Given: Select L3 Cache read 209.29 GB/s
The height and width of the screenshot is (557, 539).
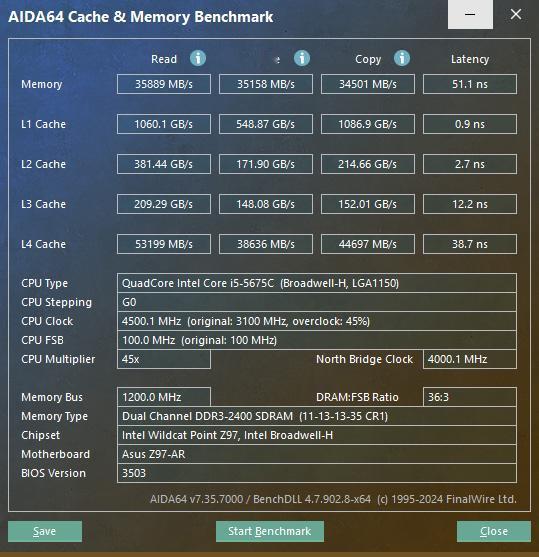Looking at the screenshot, I should coord(164,204).
